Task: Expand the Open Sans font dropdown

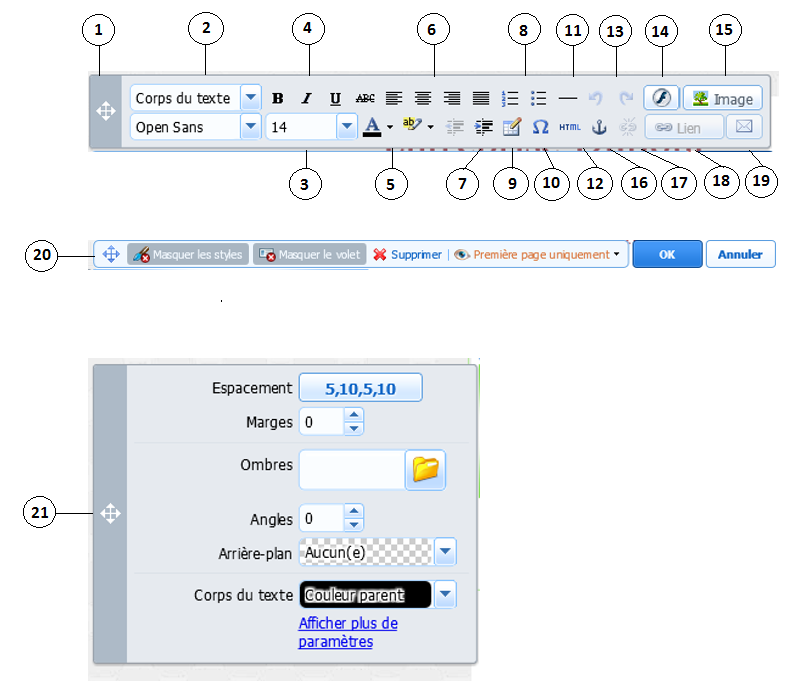Action: [x=251, y=127]
